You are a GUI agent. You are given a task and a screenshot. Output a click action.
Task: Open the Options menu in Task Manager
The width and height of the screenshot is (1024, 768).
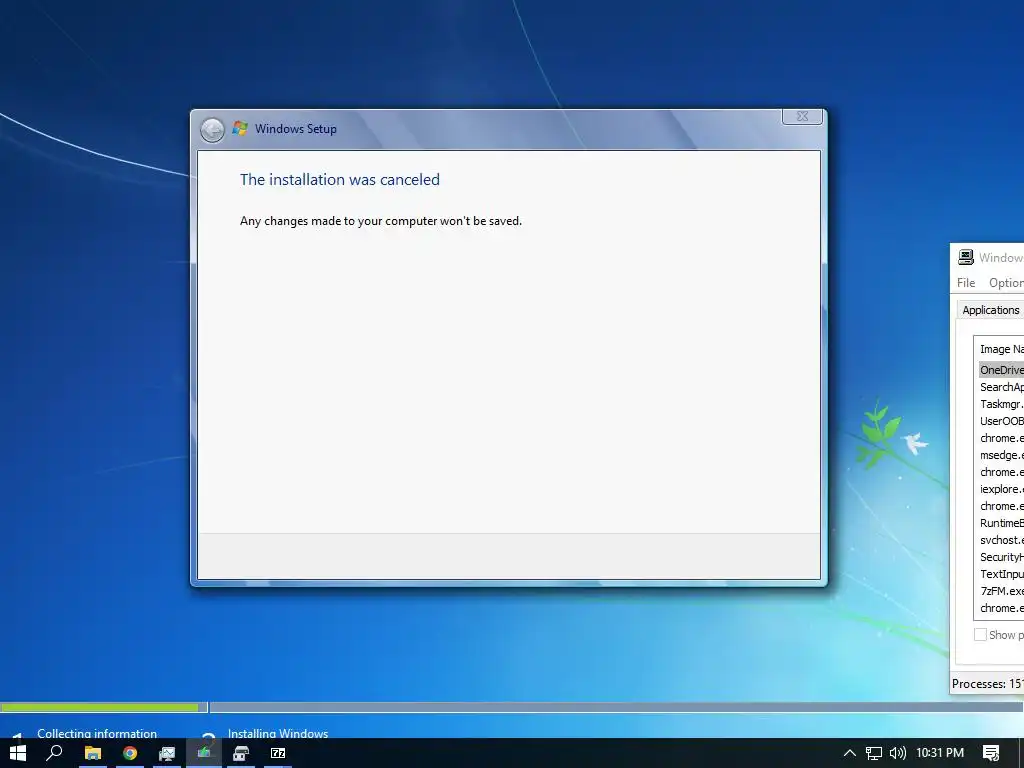(1006, 283)
